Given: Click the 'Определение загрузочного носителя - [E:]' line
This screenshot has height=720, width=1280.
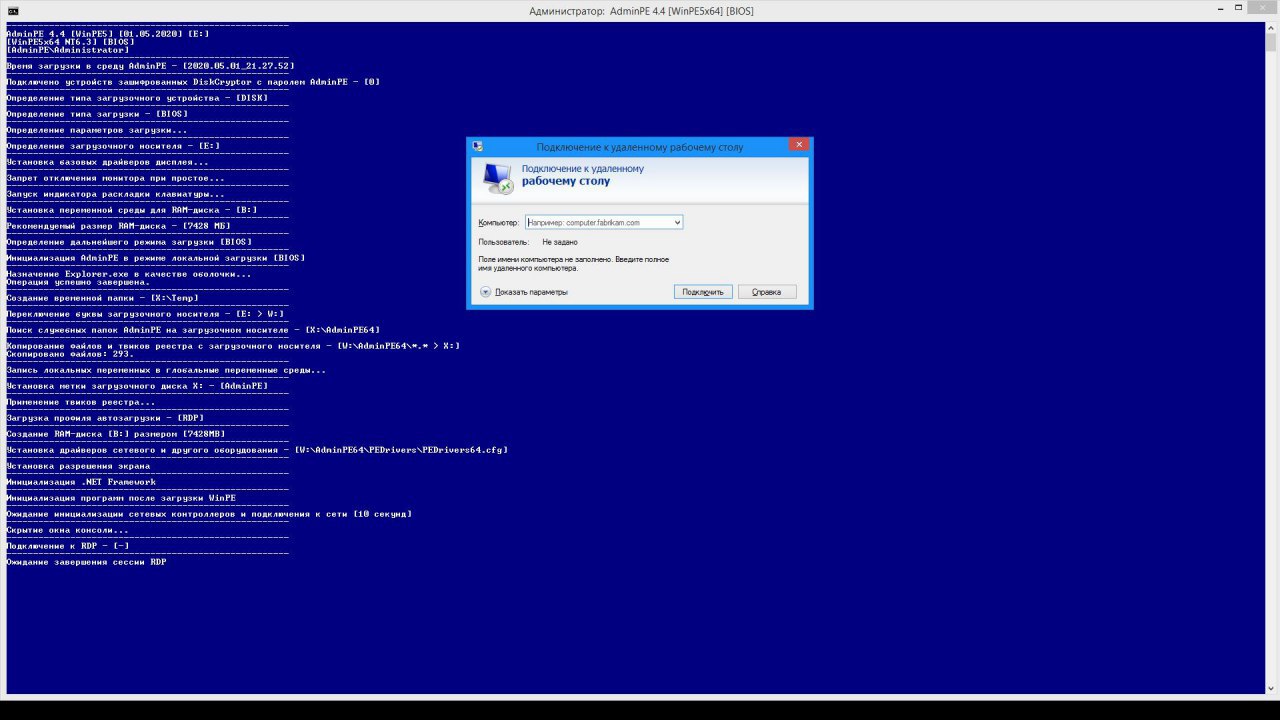Looking at the screenshot, I should coord(113,146).
